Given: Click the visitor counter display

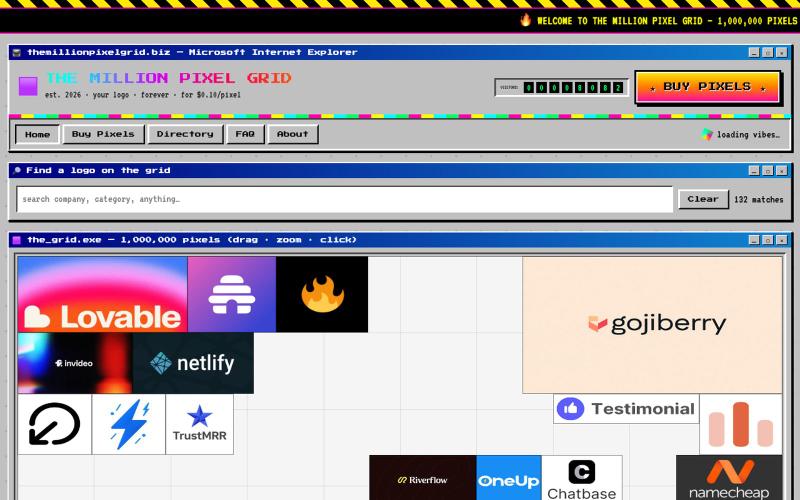Looking at the screenshot, I should click(x=561, y=87).
